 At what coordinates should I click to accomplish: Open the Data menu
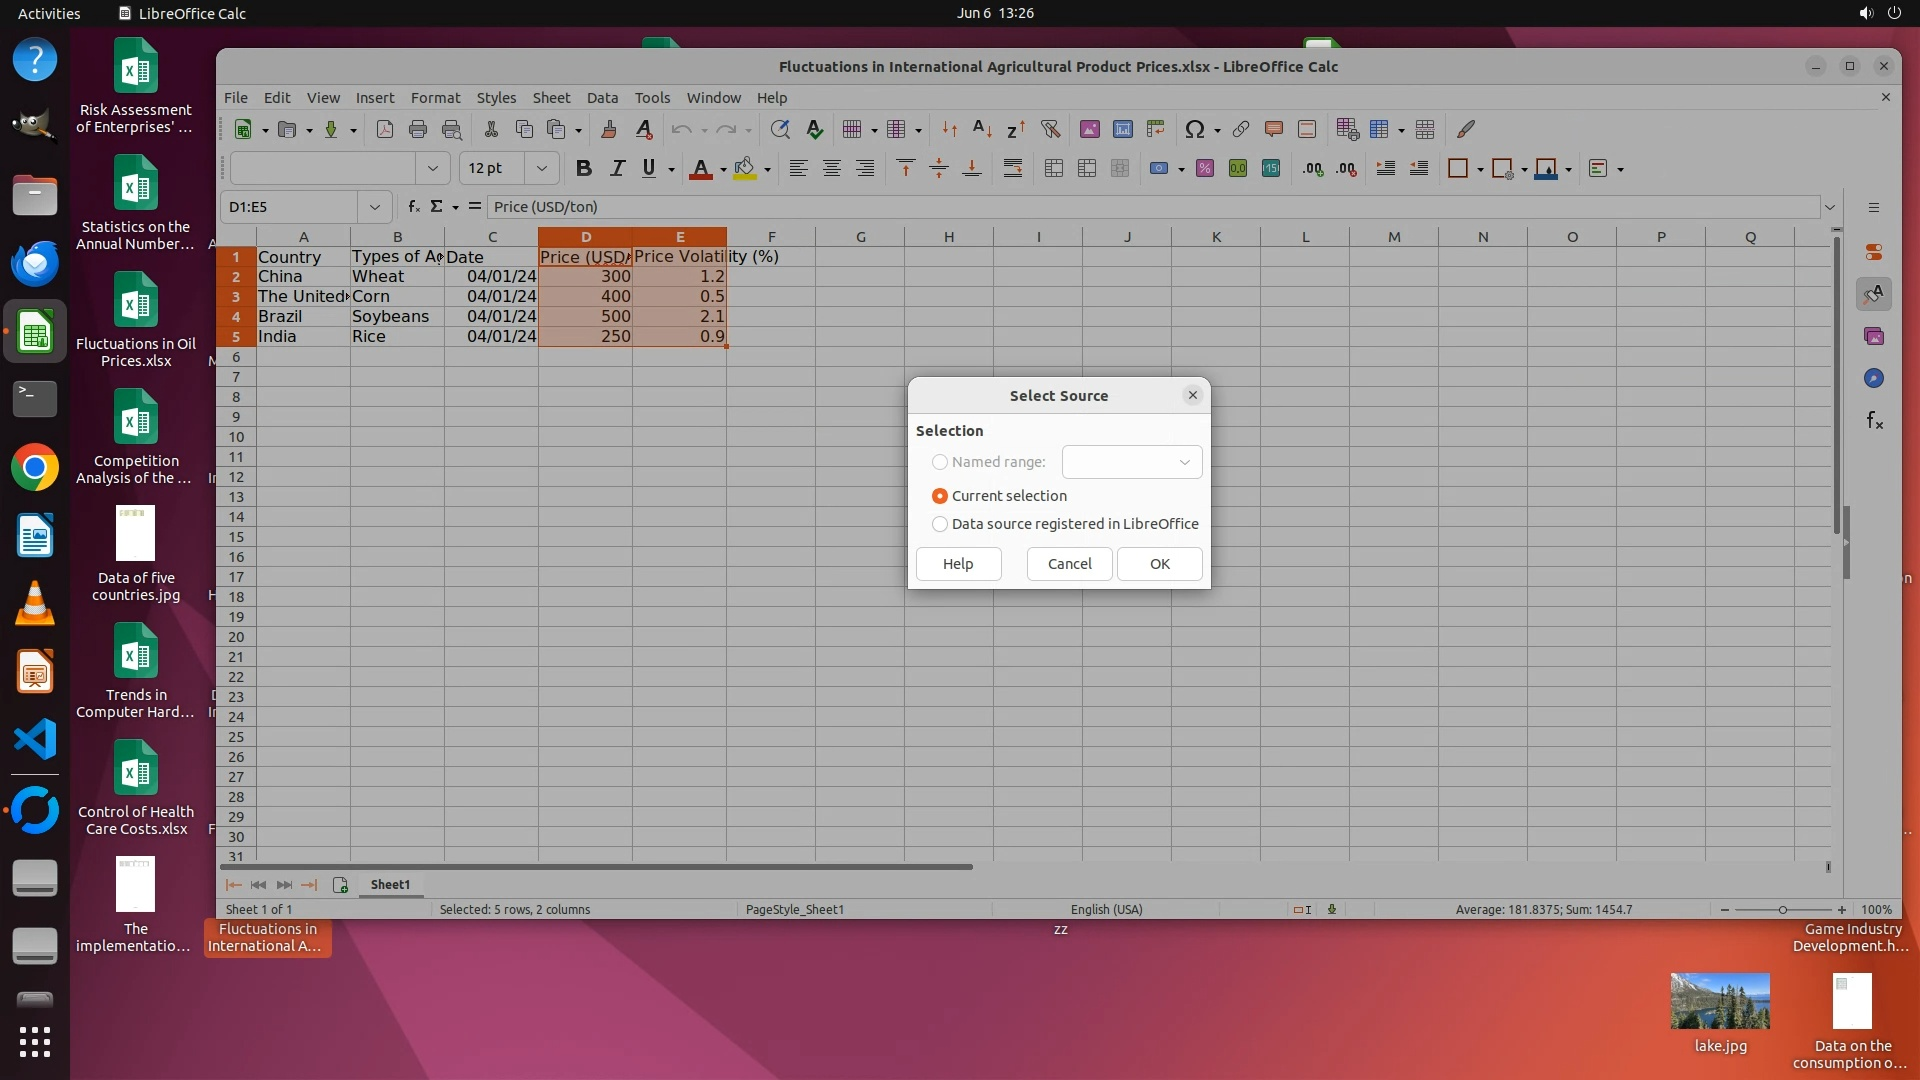click(x=602, y=98)
